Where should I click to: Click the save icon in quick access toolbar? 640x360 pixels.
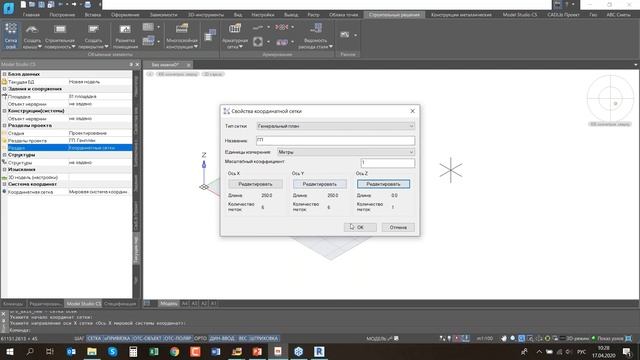click(41, 4)
